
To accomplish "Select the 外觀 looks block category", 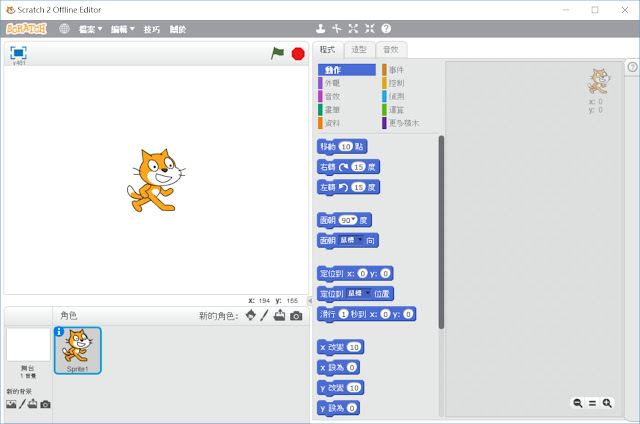I will pos(347,83).
